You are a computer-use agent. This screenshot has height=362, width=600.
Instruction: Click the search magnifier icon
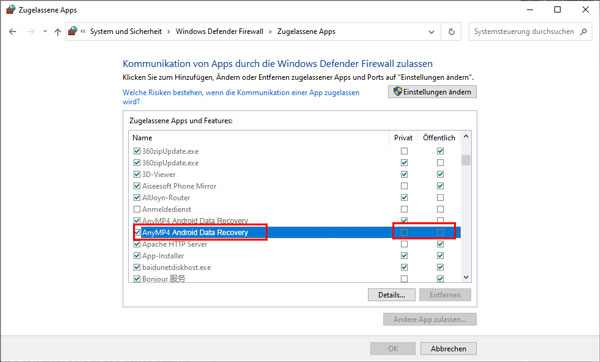[x=583, y=31]
